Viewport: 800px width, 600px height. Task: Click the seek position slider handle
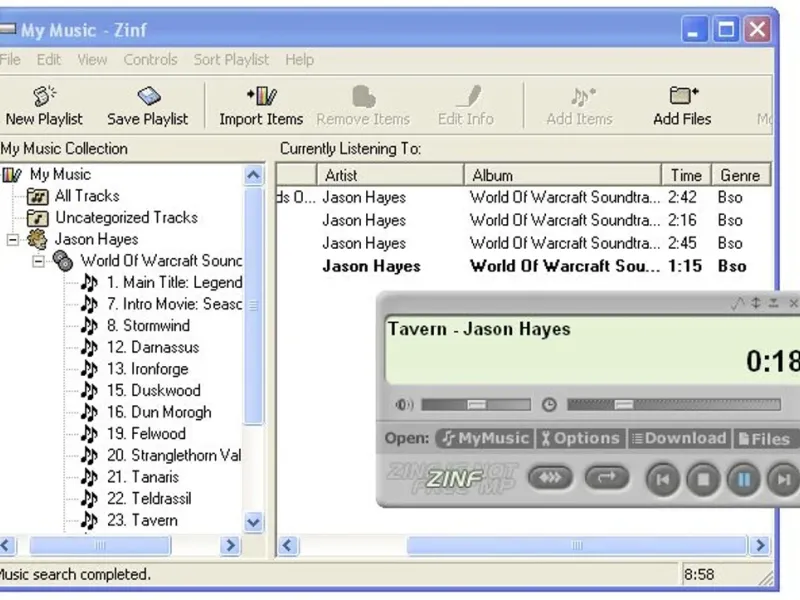(x=623, y=405)
